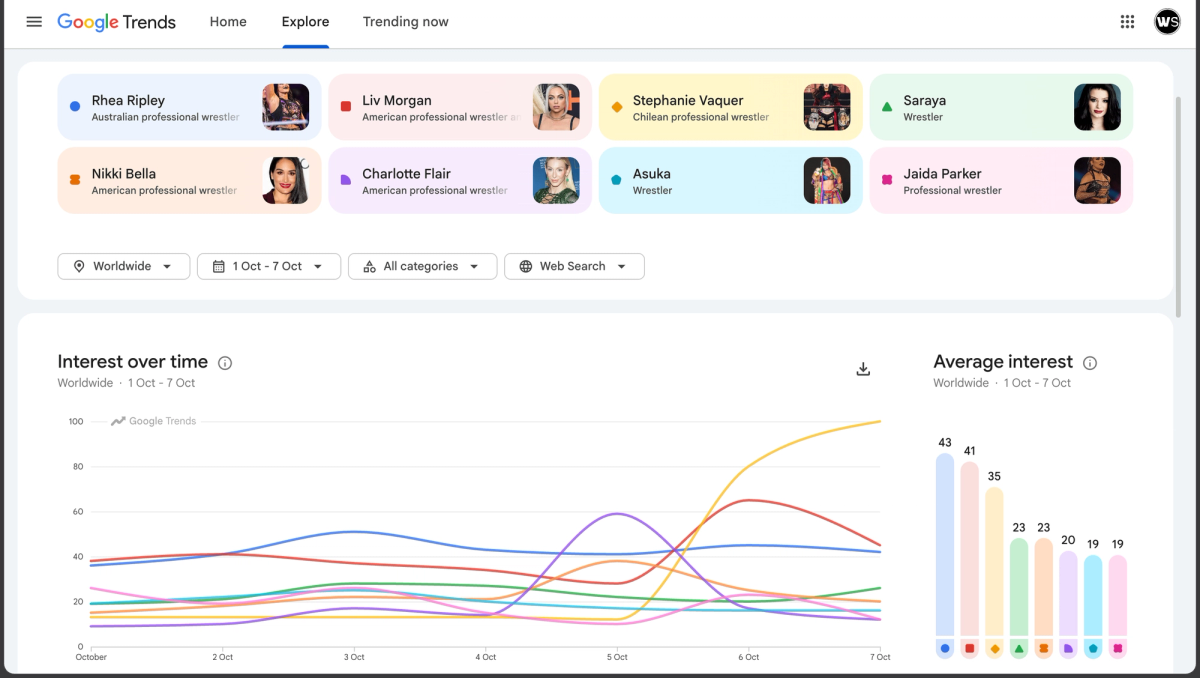Screen dimensions: 1200x678
Task: Open the Worldwide location dropdown
Action: pos(124,266)
